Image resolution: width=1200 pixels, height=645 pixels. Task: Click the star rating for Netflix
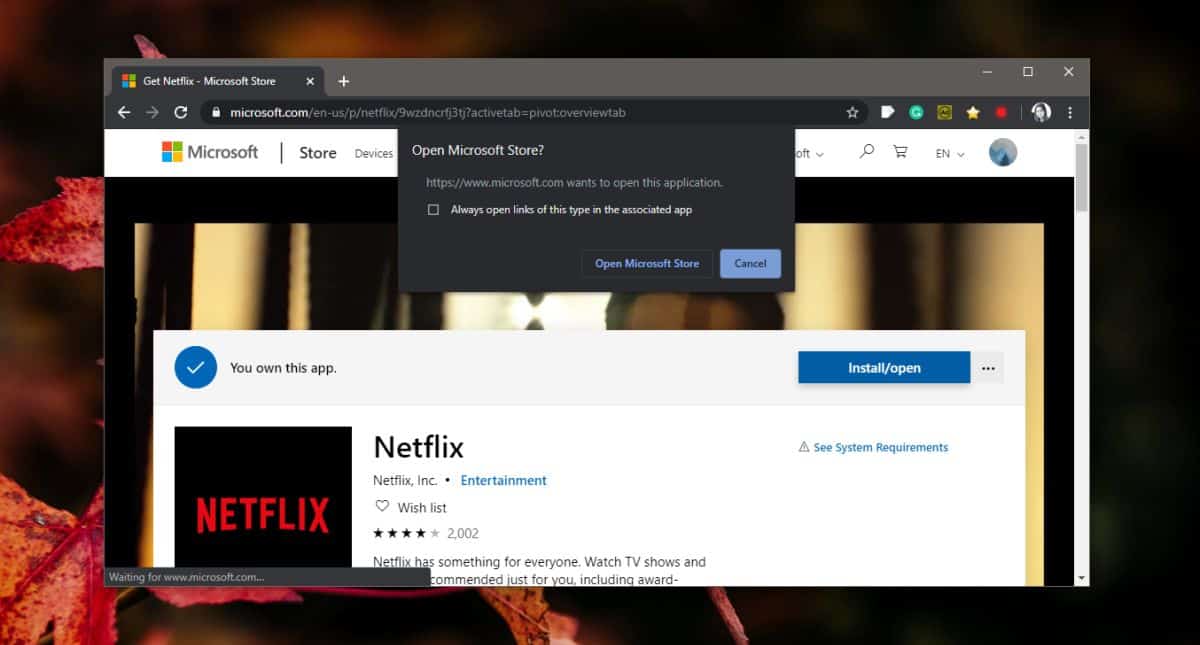pyautogui.click(x=407, y=533)
